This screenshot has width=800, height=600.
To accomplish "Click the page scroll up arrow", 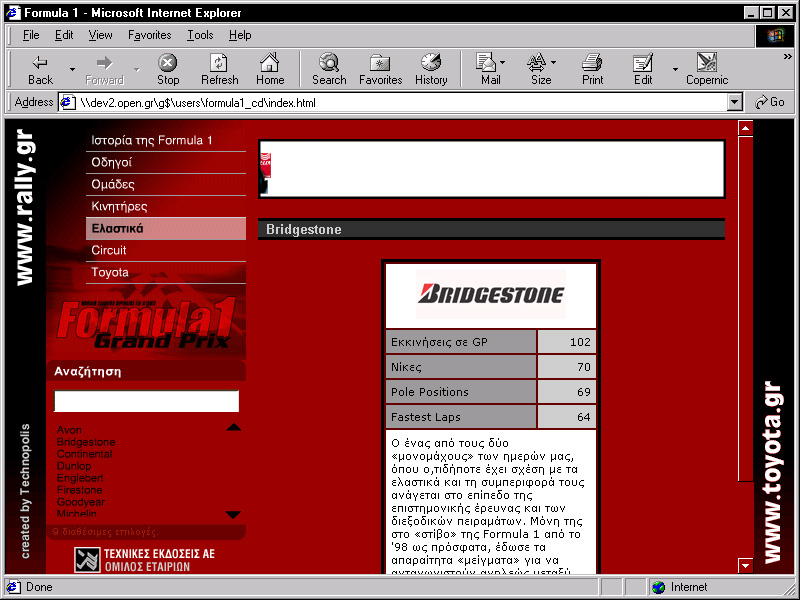I will click(x=745, y=128).
